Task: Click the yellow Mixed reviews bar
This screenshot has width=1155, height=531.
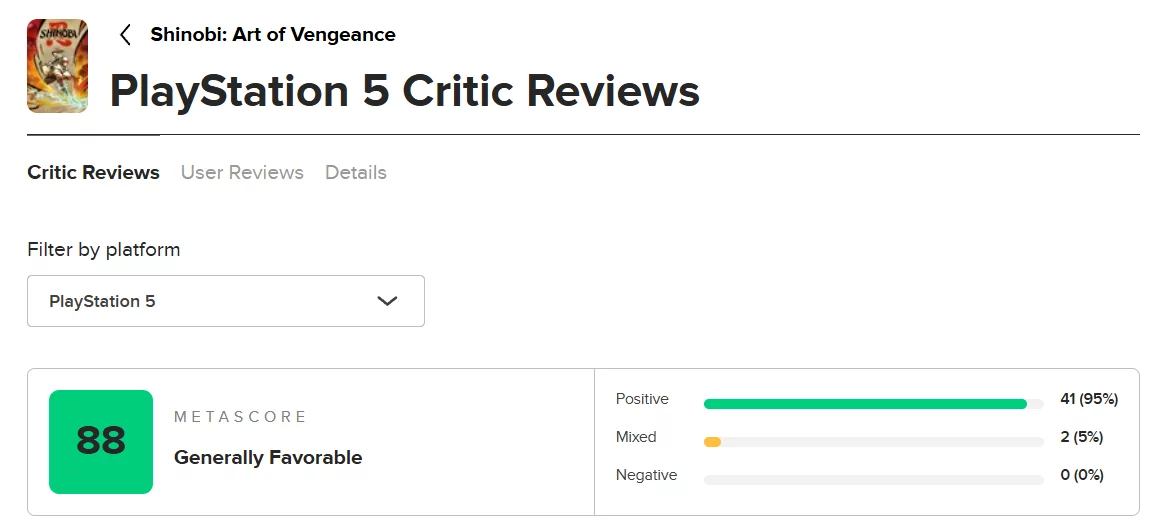Action: (712, 442)
